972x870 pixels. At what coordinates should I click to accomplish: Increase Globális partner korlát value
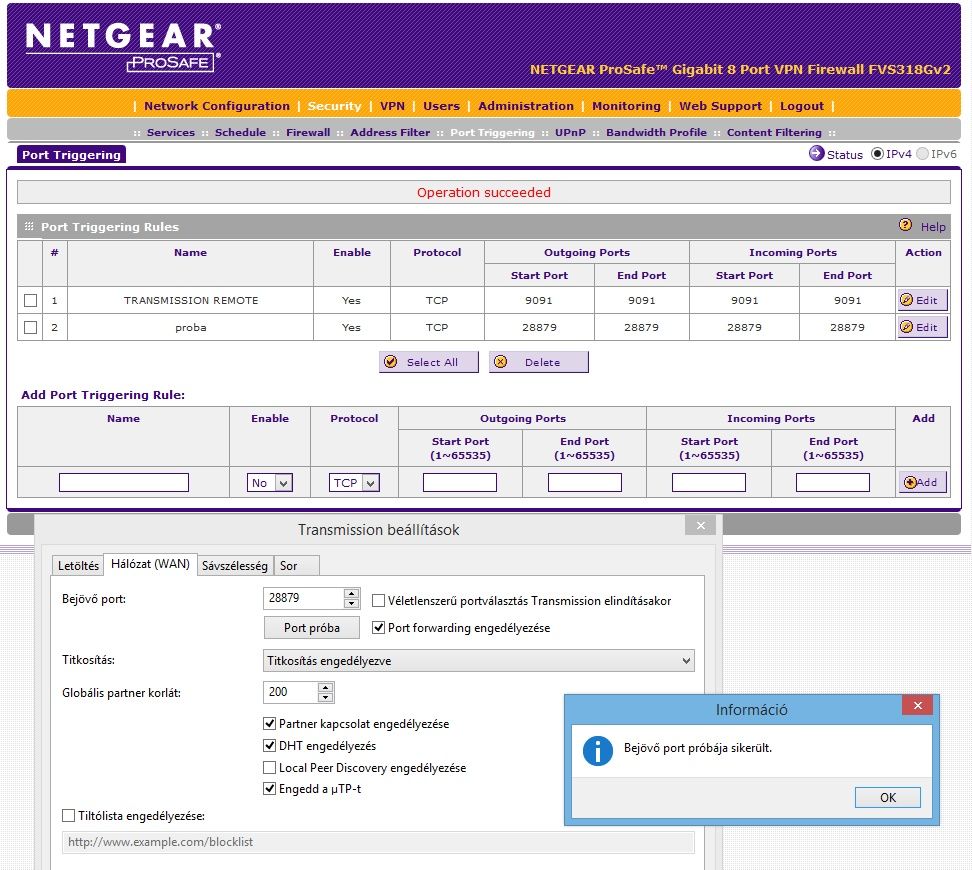[x=325, y=687]
